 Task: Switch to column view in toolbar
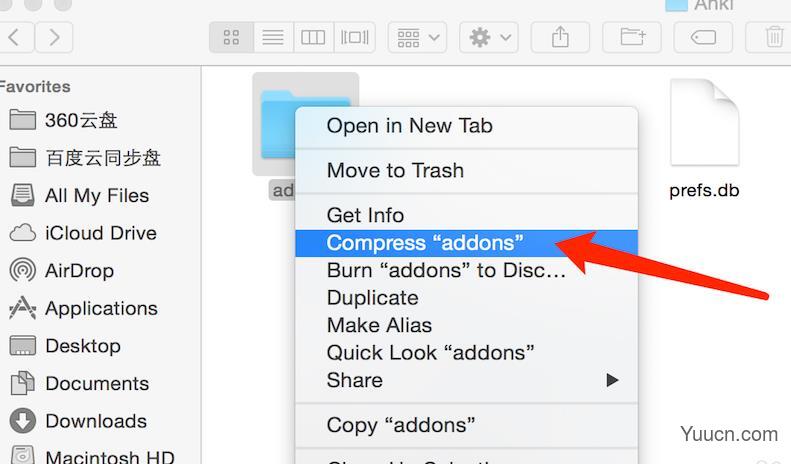click(x=313, y=37)
